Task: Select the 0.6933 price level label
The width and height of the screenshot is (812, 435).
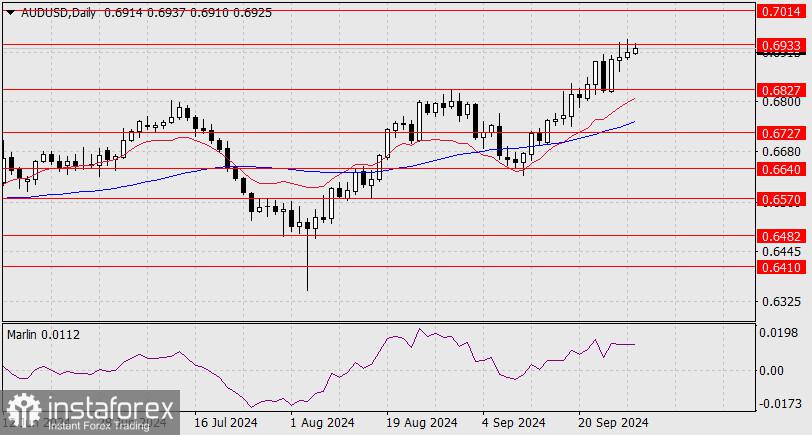Action: pos(782,45)
